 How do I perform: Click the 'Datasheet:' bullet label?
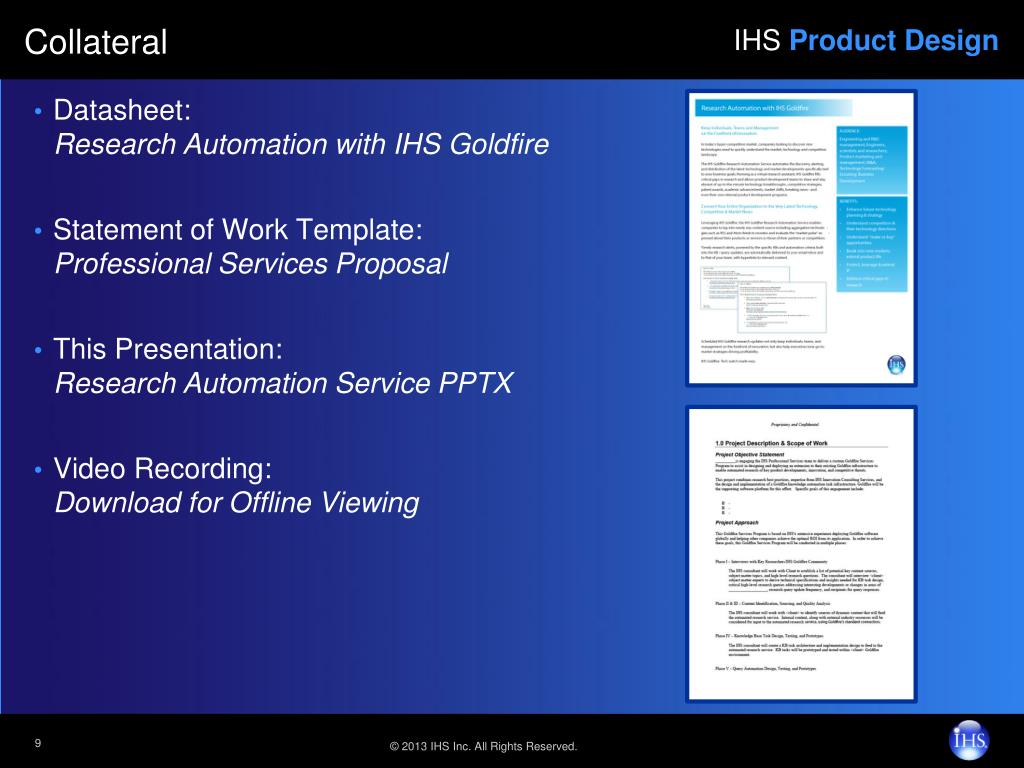(x=122, y=110)
